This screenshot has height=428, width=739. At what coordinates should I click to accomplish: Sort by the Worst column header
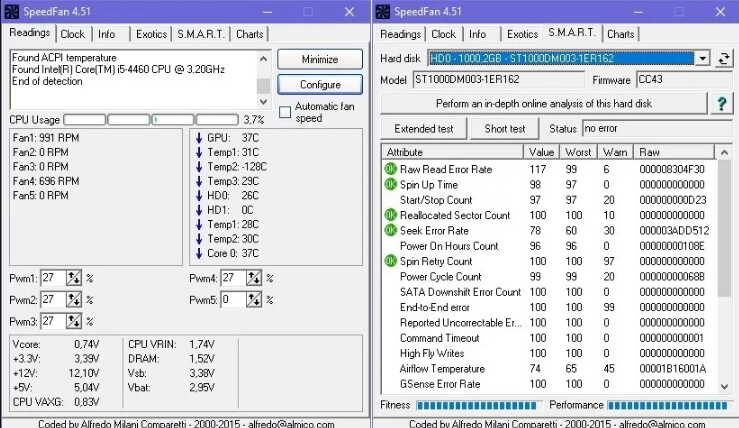578,152
